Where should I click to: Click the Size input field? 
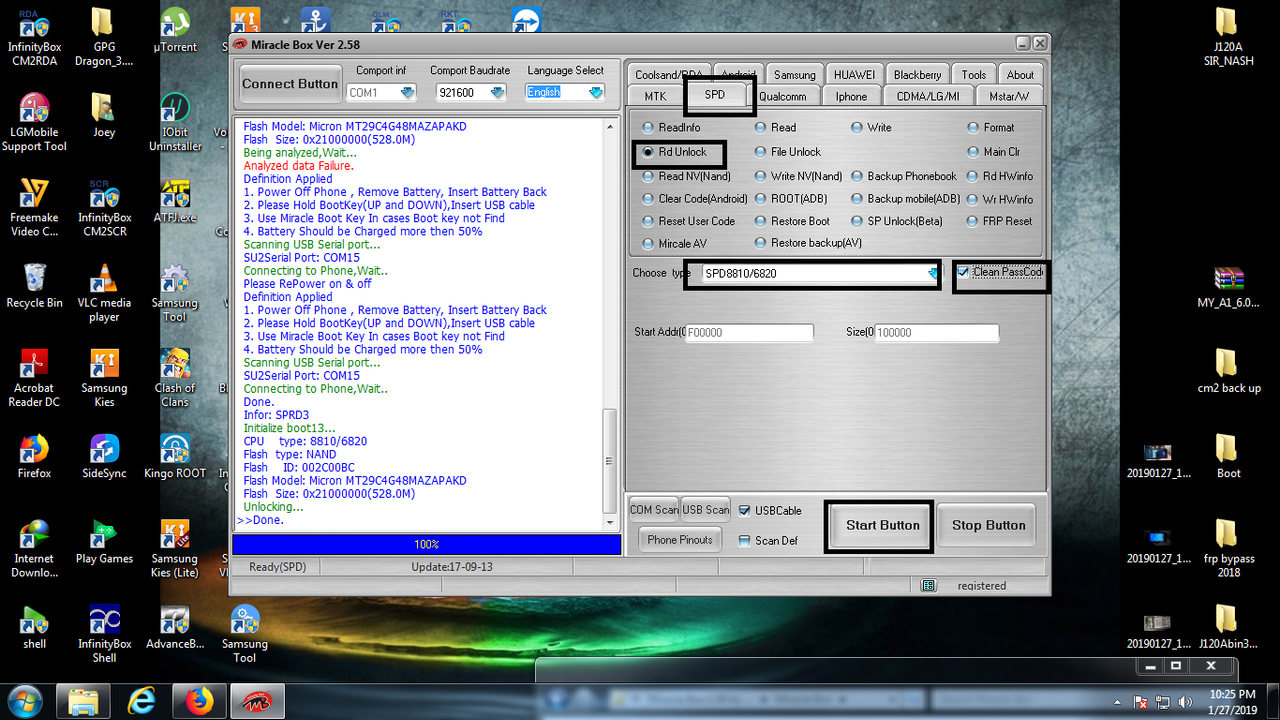coord(937,332)
